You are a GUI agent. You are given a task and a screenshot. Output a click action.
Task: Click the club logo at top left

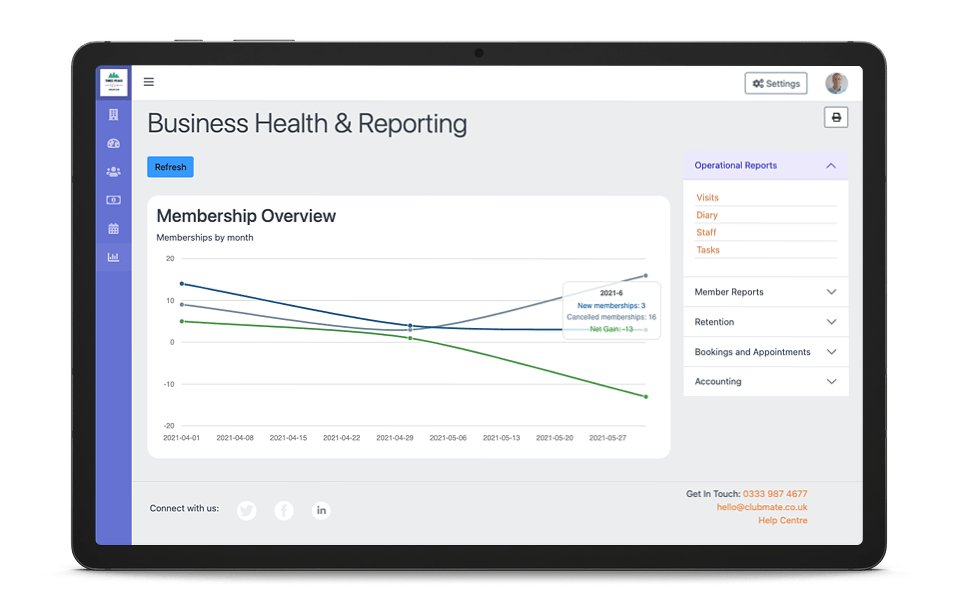click(113, 82)
